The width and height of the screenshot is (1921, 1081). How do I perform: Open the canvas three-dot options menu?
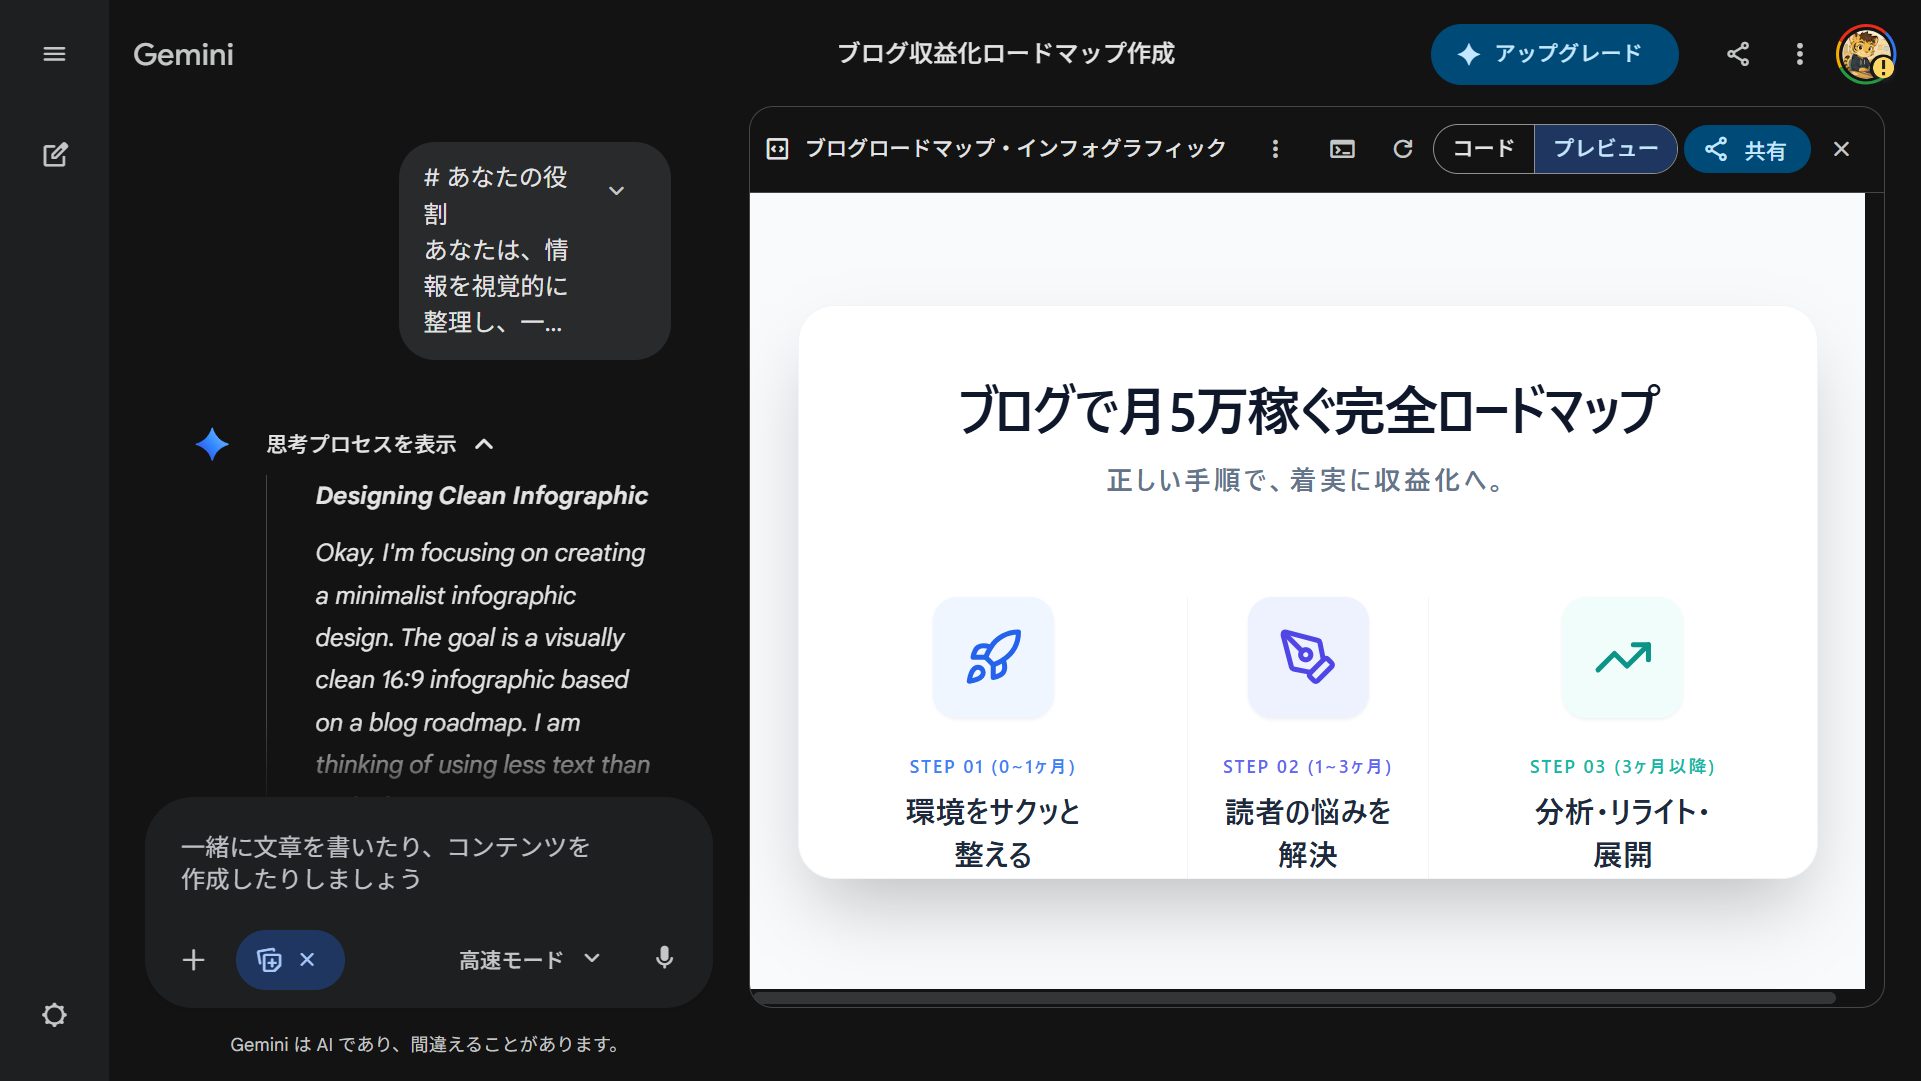(1276, 148)
